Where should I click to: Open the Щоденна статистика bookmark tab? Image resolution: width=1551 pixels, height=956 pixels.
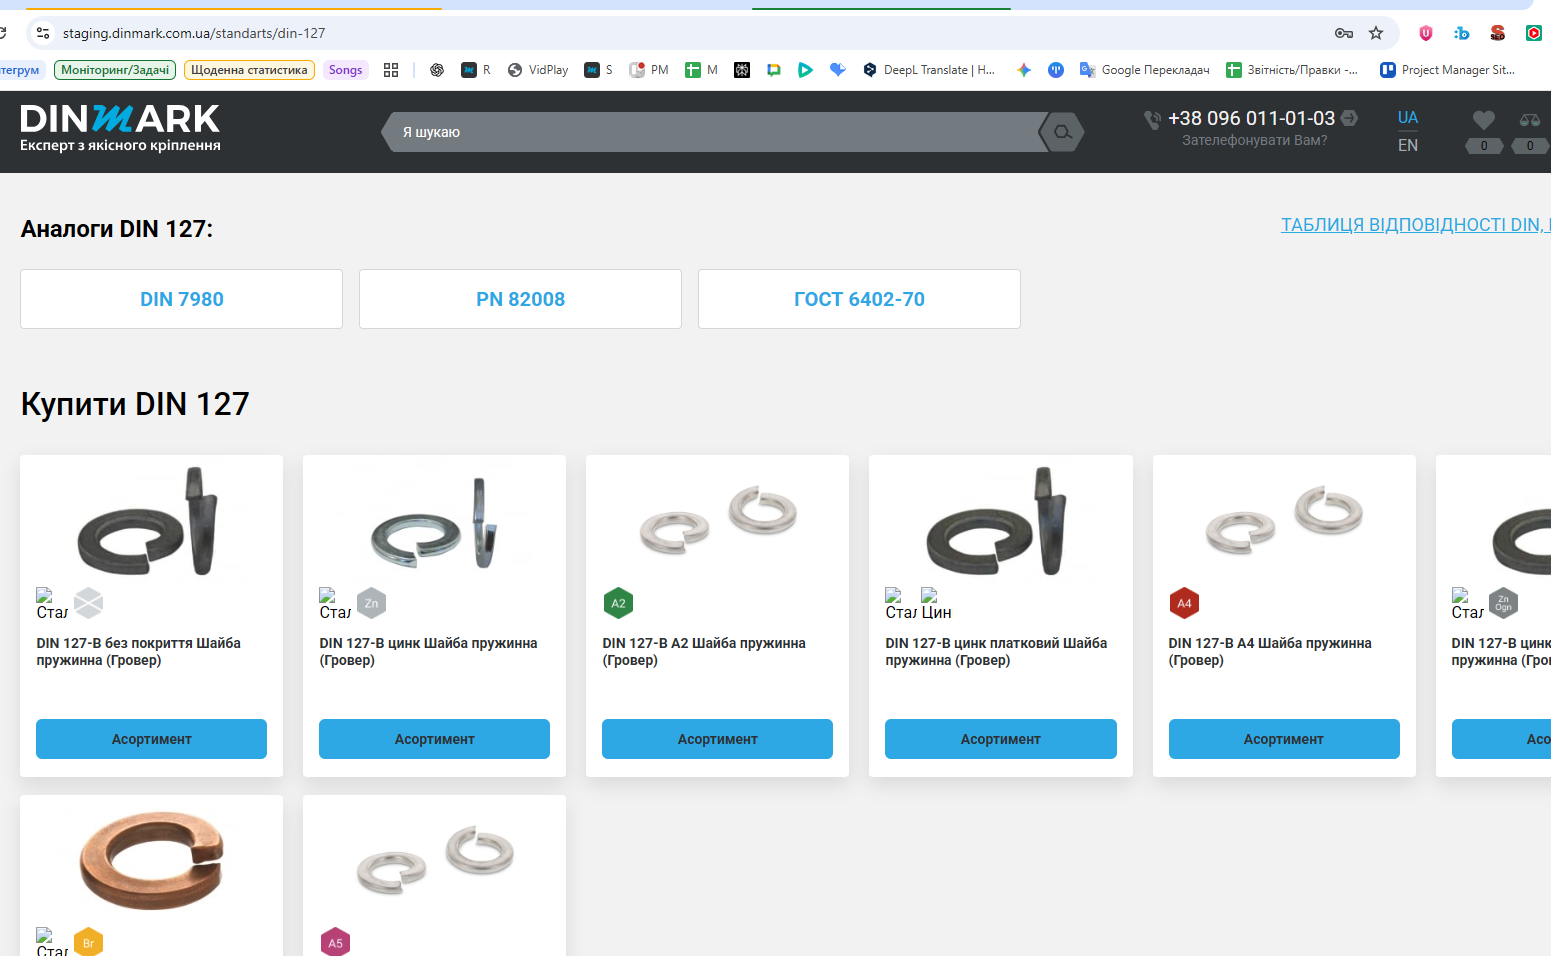coord(249,70)
